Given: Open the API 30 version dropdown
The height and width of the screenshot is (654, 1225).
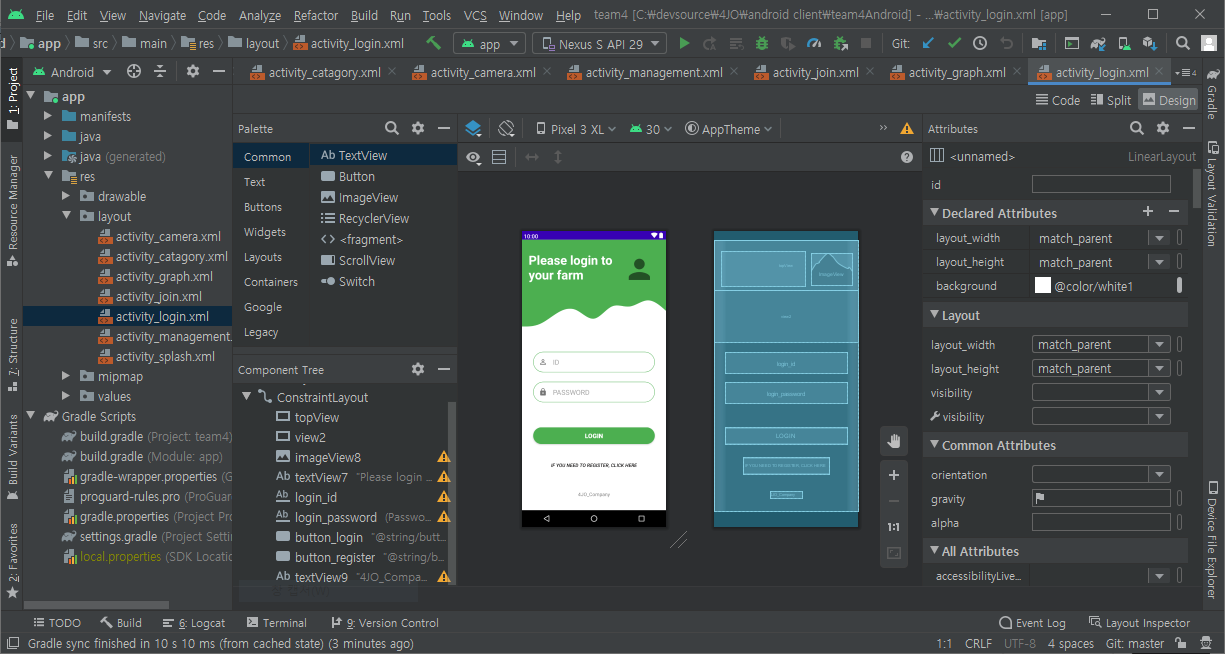Looking at the screenshot, I should click(652, 129).
